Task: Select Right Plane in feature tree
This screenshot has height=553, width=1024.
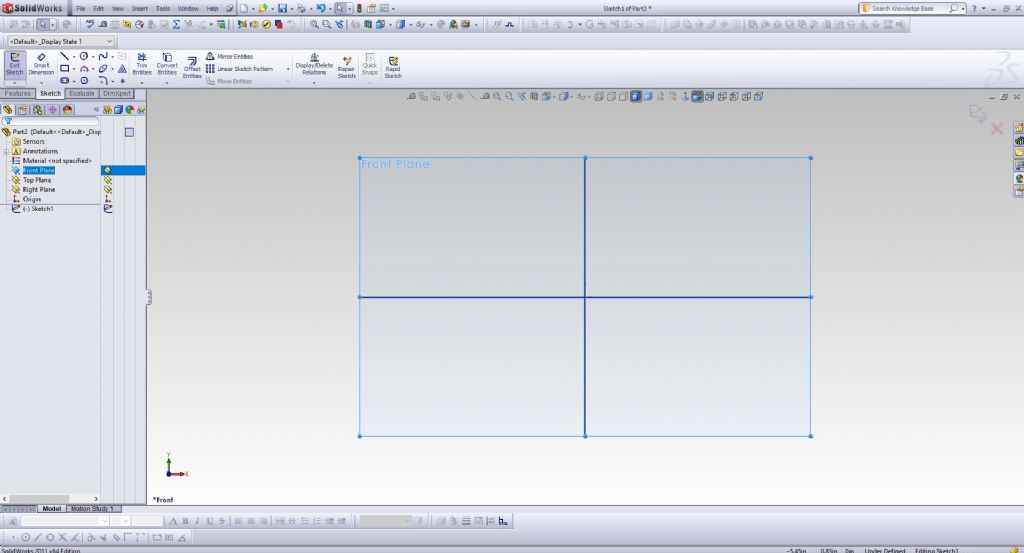Action: point(39,190)
